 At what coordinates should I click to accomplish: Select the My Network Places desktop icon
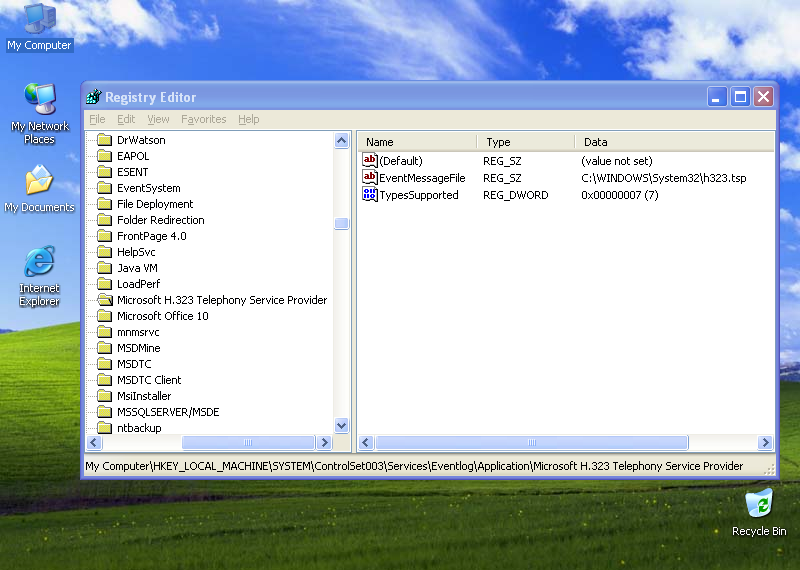point(39,113)
